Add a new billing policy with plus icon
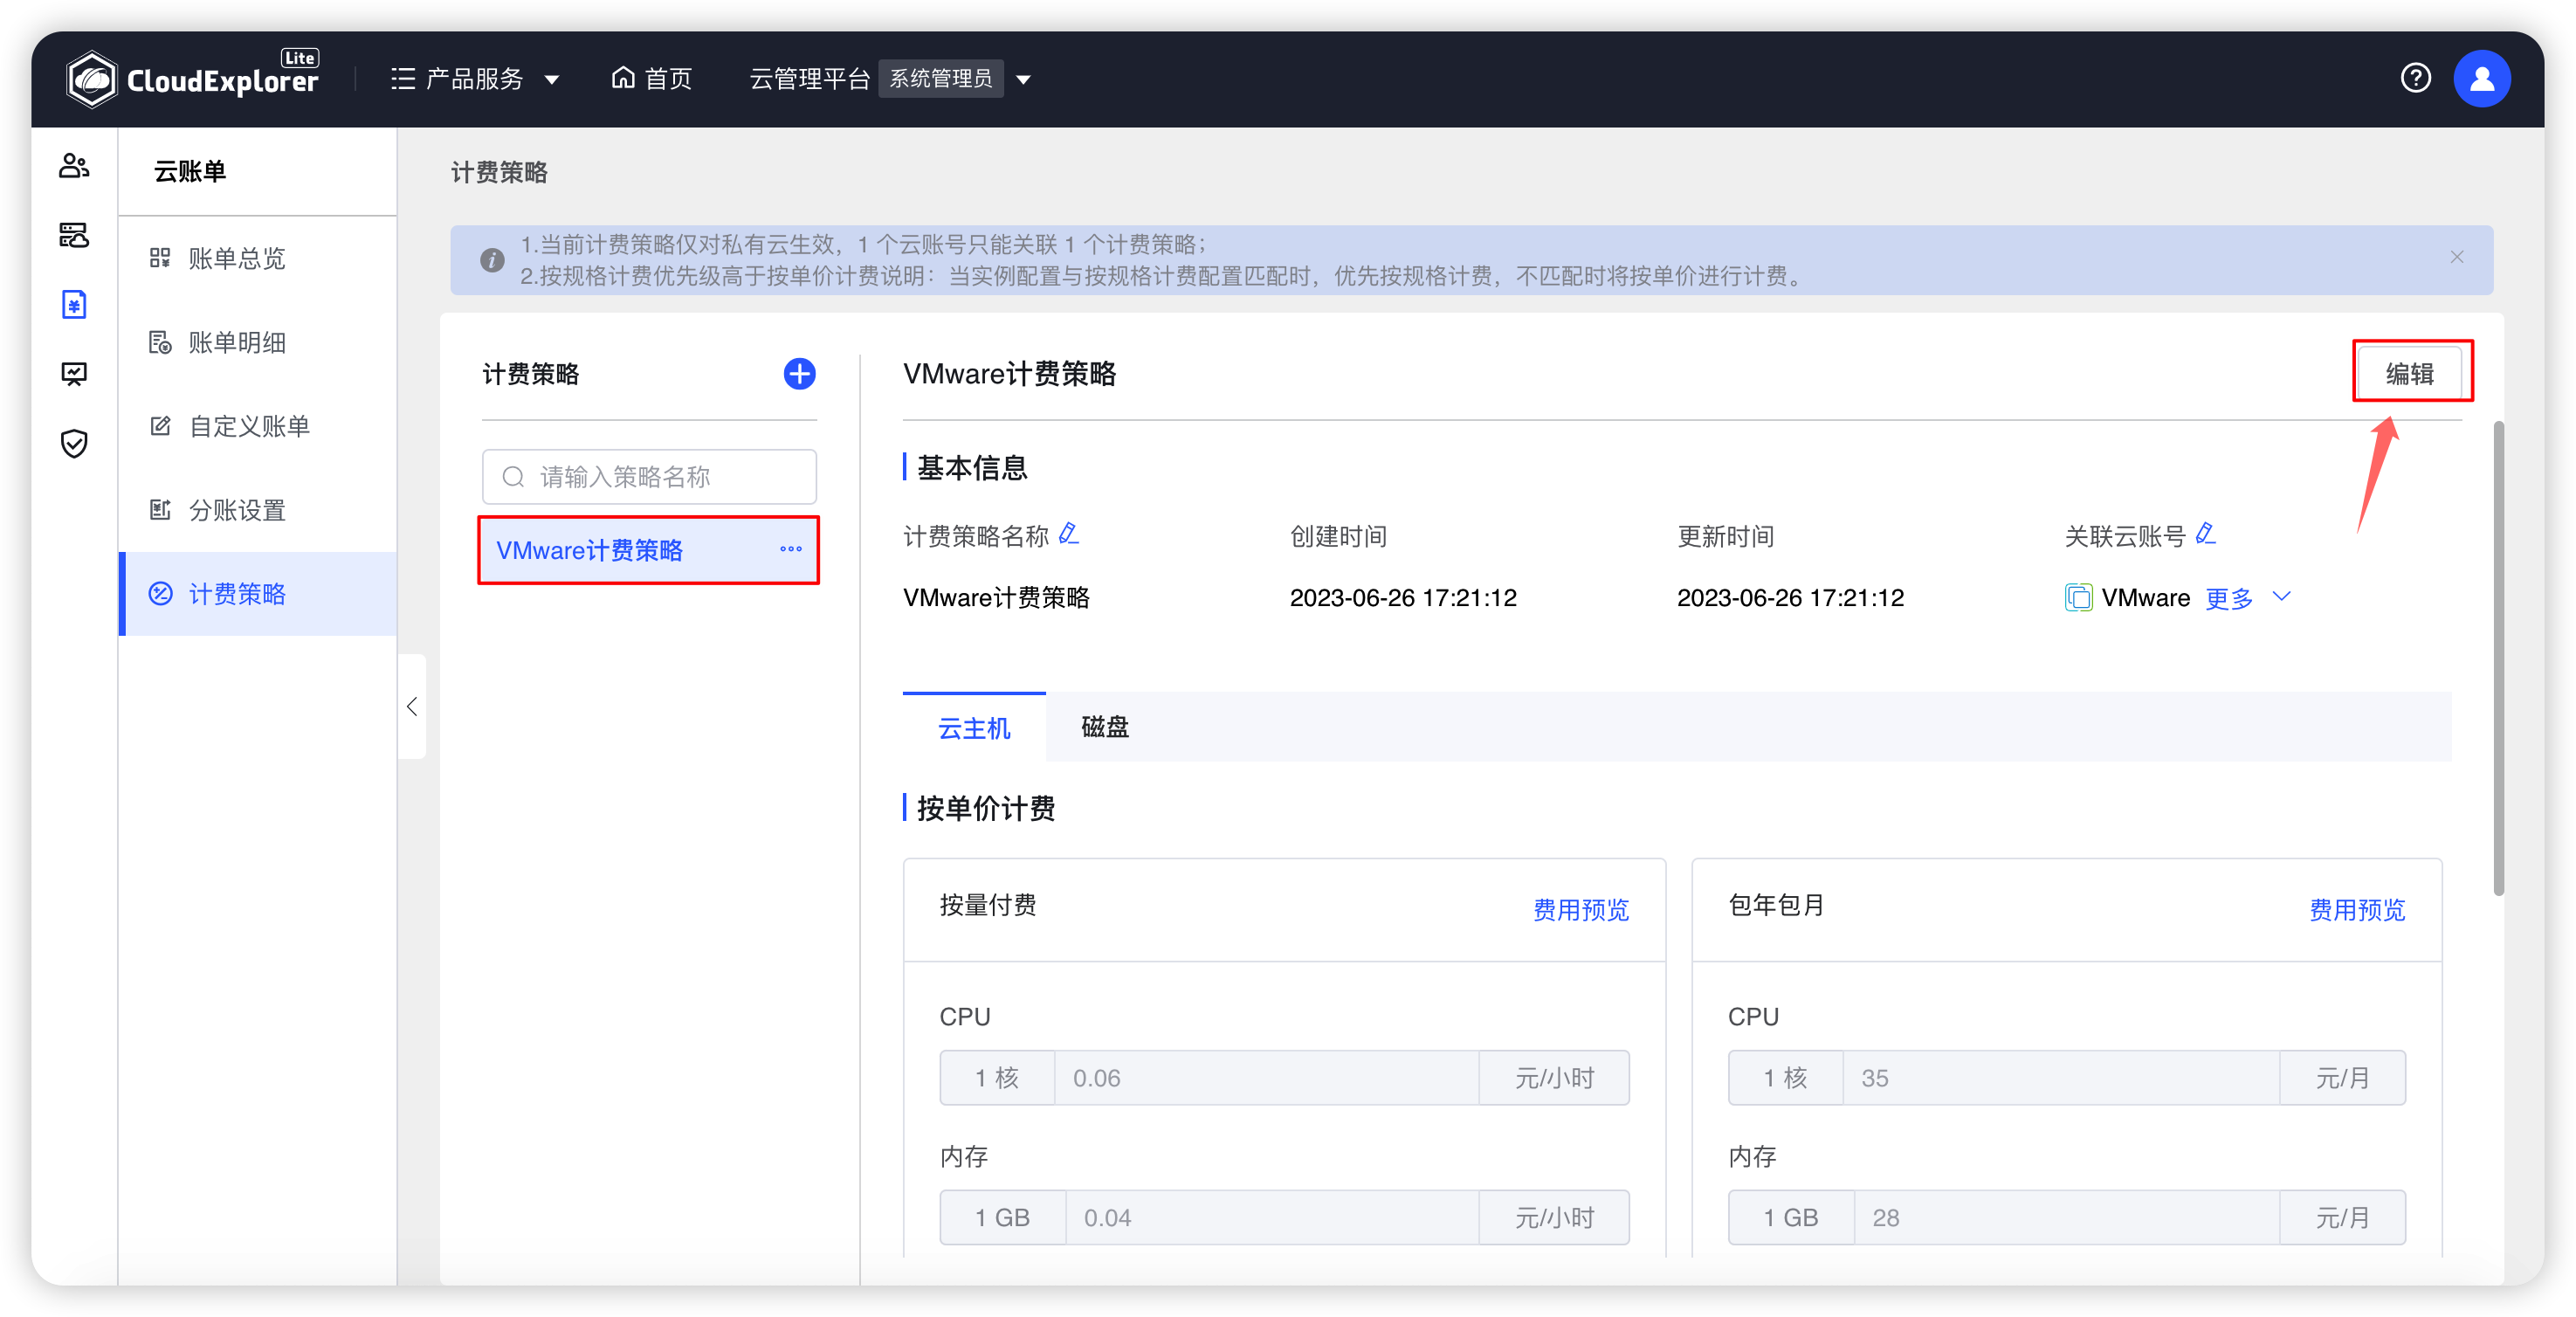Image resolution: width=2576 pixels, height=1317 pixels. pyautogui.click(x=799, y=374)
